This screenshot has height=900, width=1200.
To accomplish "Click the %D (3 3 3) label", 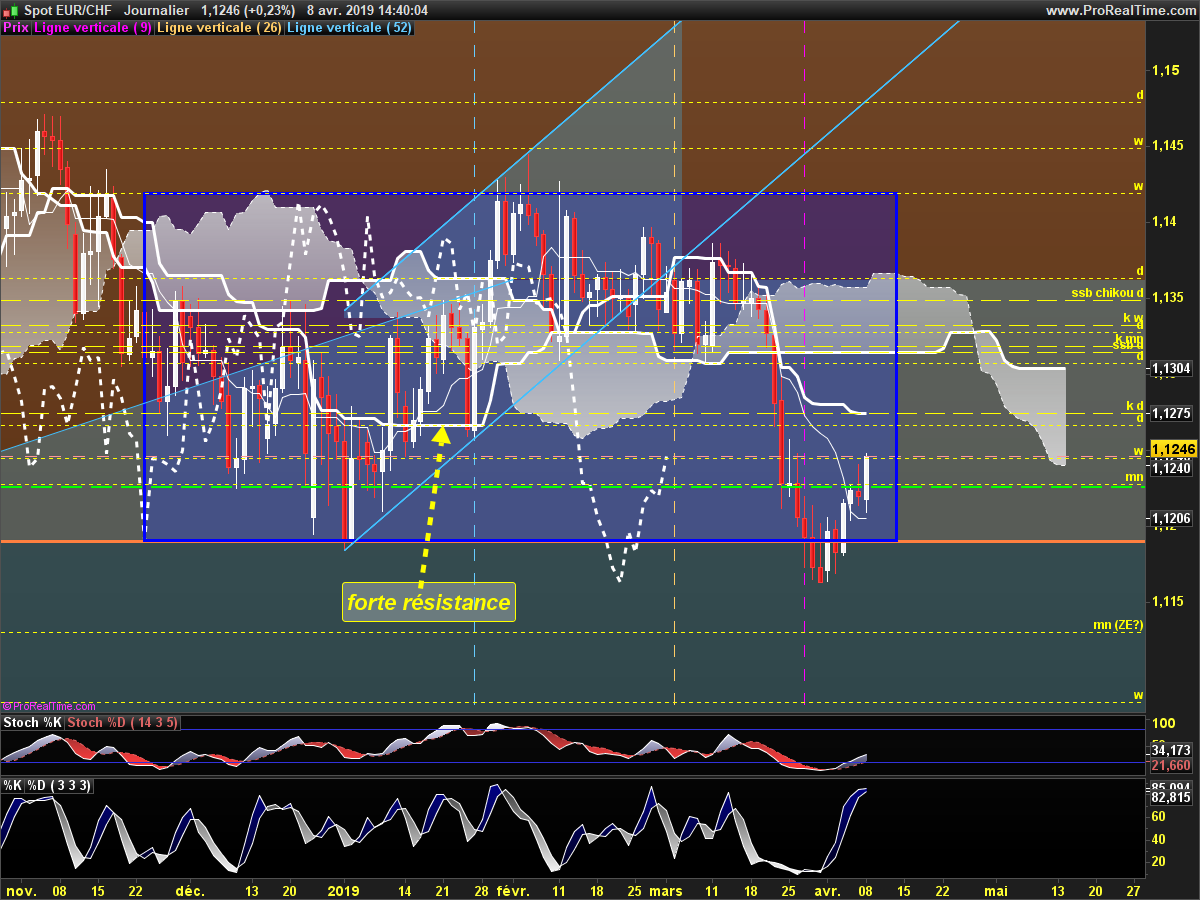I will click(59, 786).
